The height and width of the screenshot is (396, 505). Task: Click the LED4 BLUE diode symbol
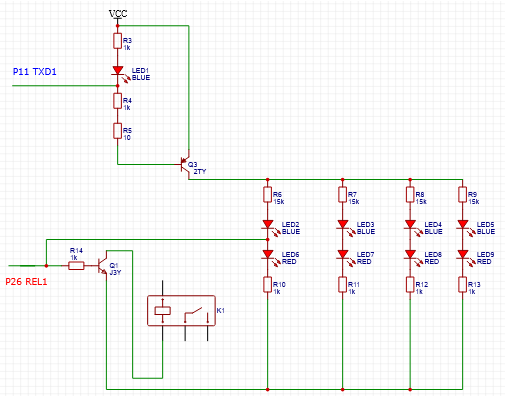pyautogui.click(x=411, y=225)
